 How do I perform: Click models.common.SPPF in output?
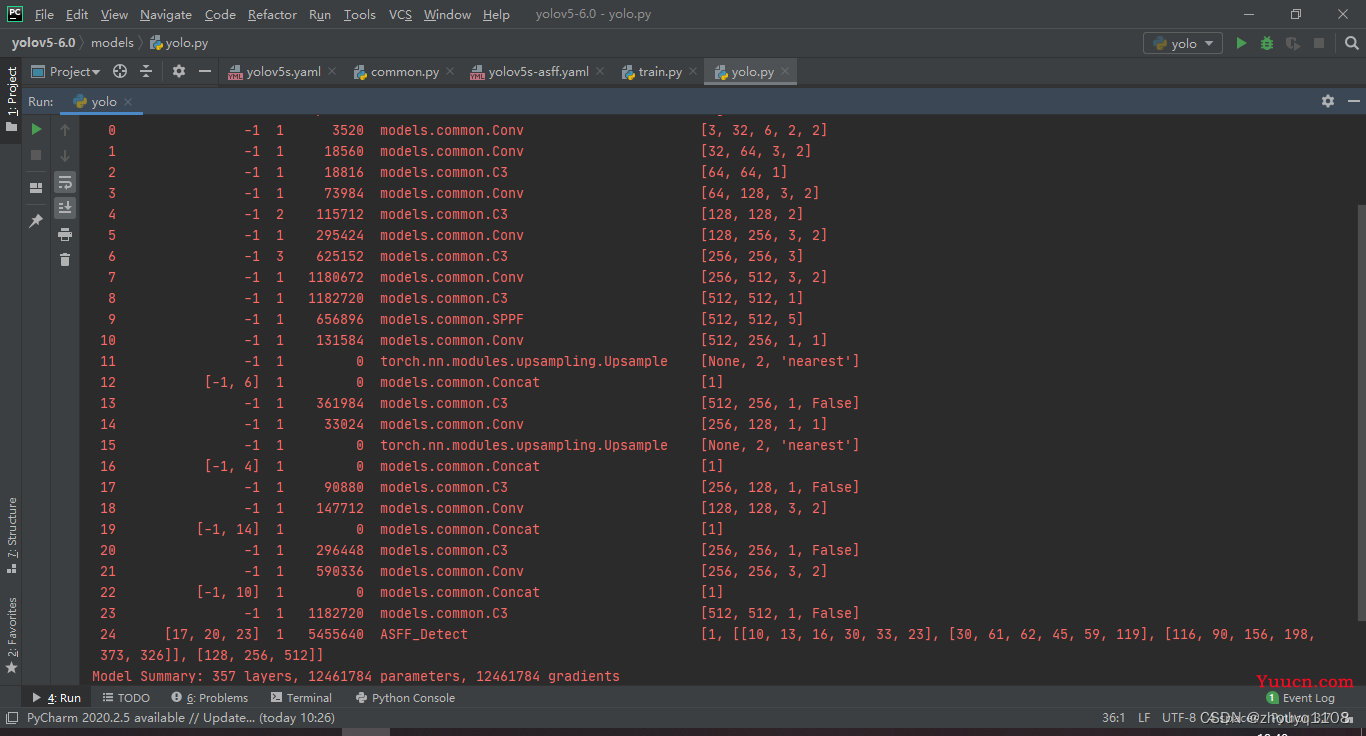452,319
